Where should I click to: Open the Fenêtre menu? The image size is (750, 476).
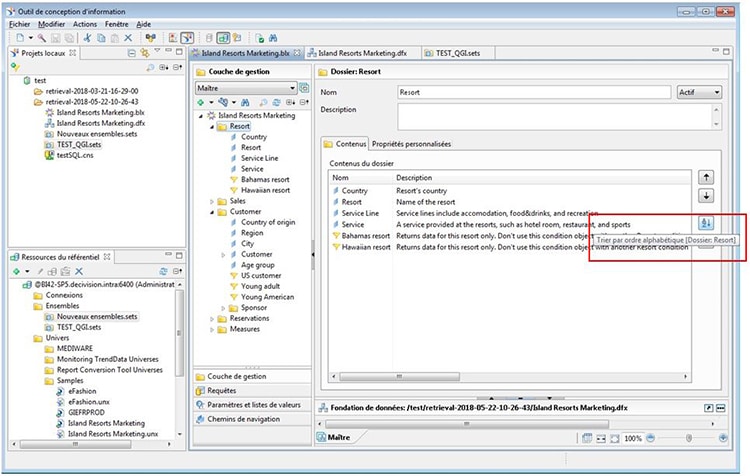coord(116,24)
